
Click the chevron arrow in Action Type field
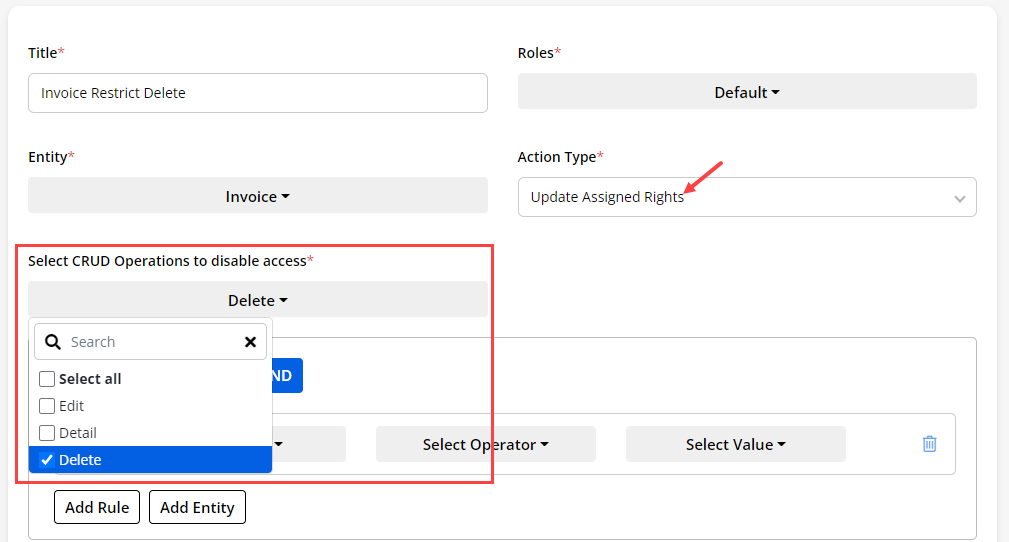pos(959,198)
